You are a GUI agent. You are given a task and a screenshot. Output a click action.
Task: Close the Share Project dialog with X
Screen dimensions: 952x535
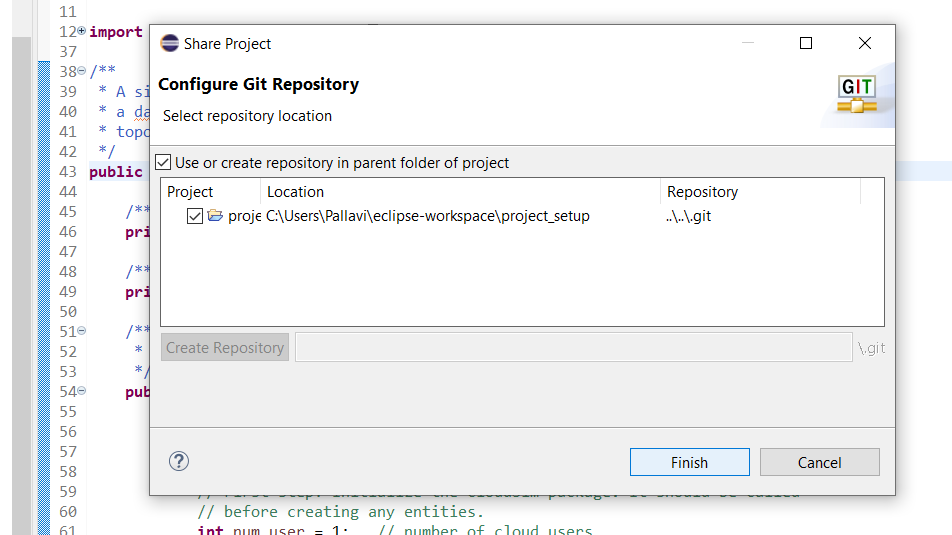click(x=865, y=44)
